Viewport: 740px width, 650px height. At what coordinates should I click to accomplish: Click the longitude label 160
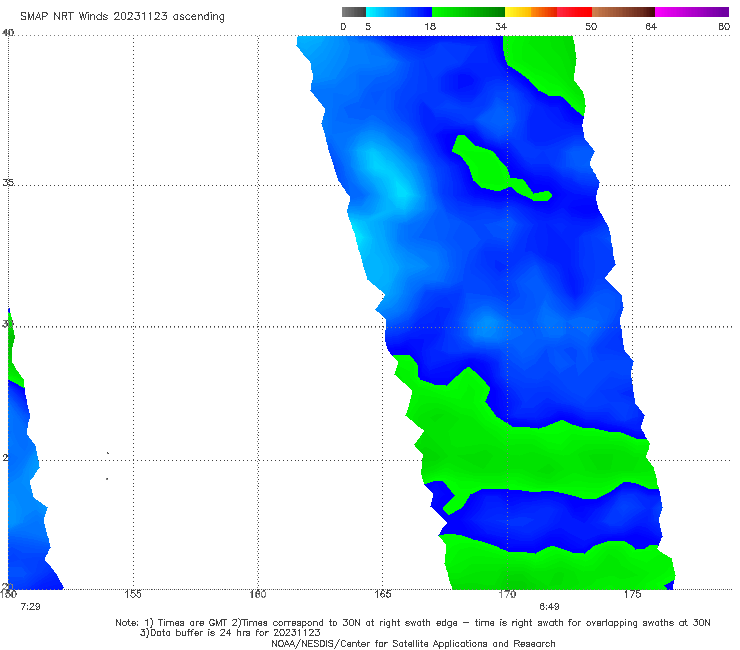(x=258, y=594)
